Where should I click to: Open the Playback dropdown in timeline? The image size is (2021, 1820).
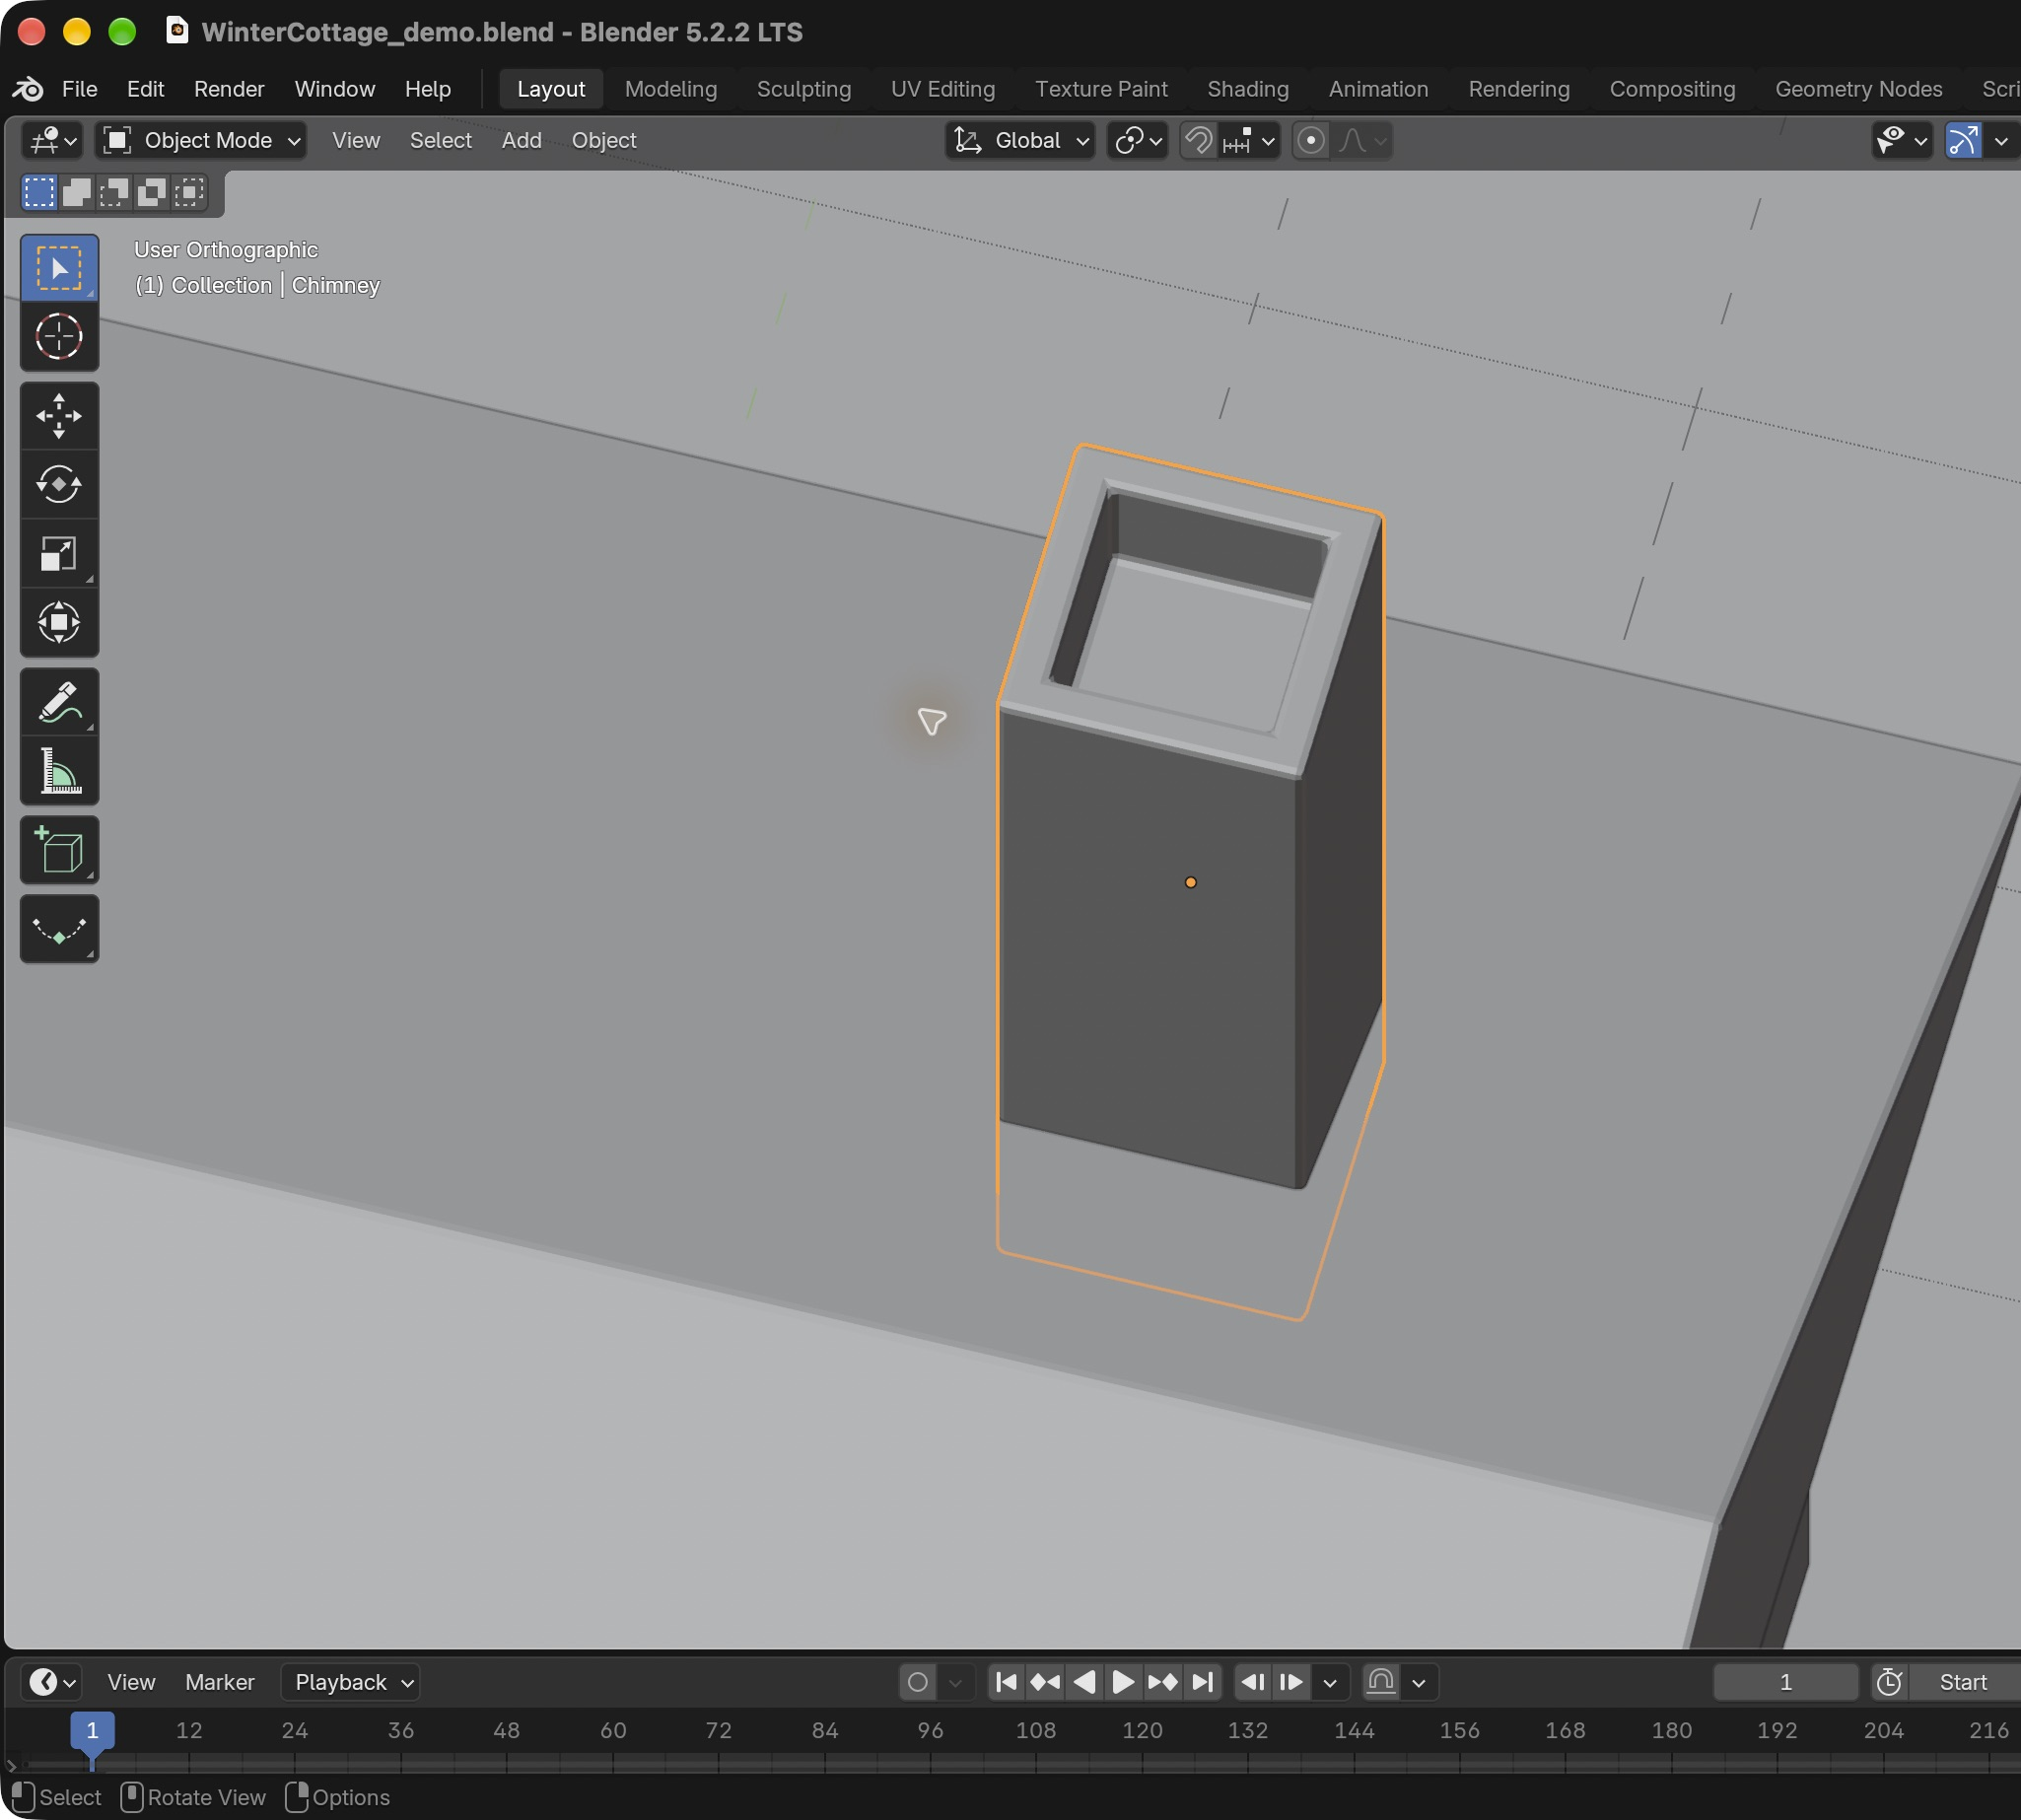(351, 1682)
